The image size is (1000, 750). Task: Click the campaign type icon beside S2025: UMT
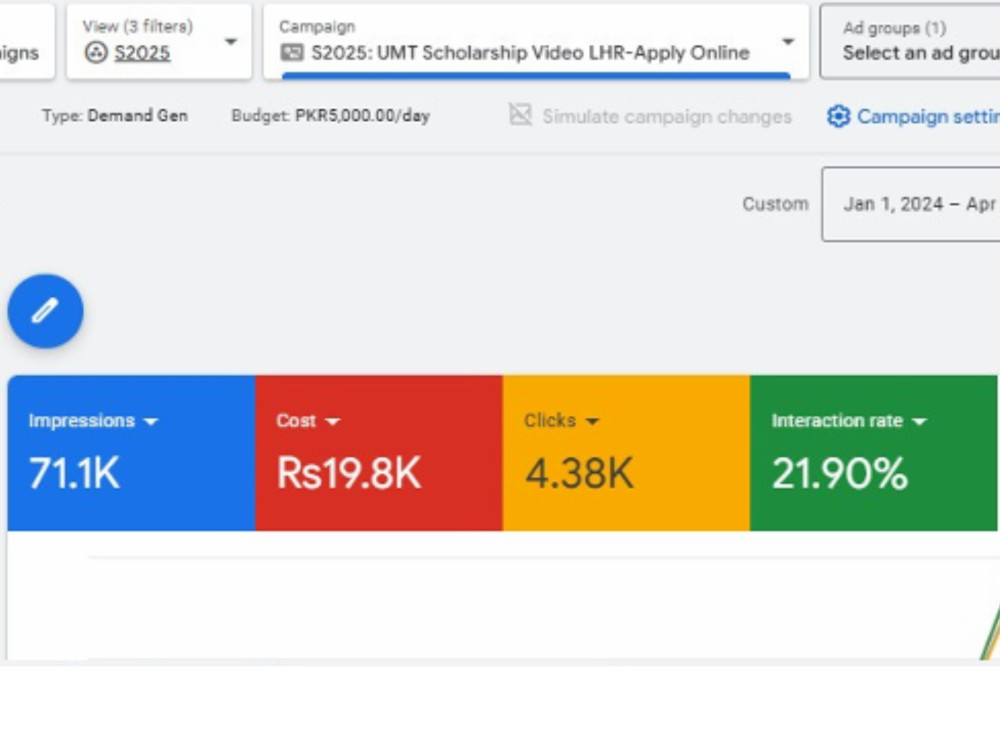click(x=292, y=52)
